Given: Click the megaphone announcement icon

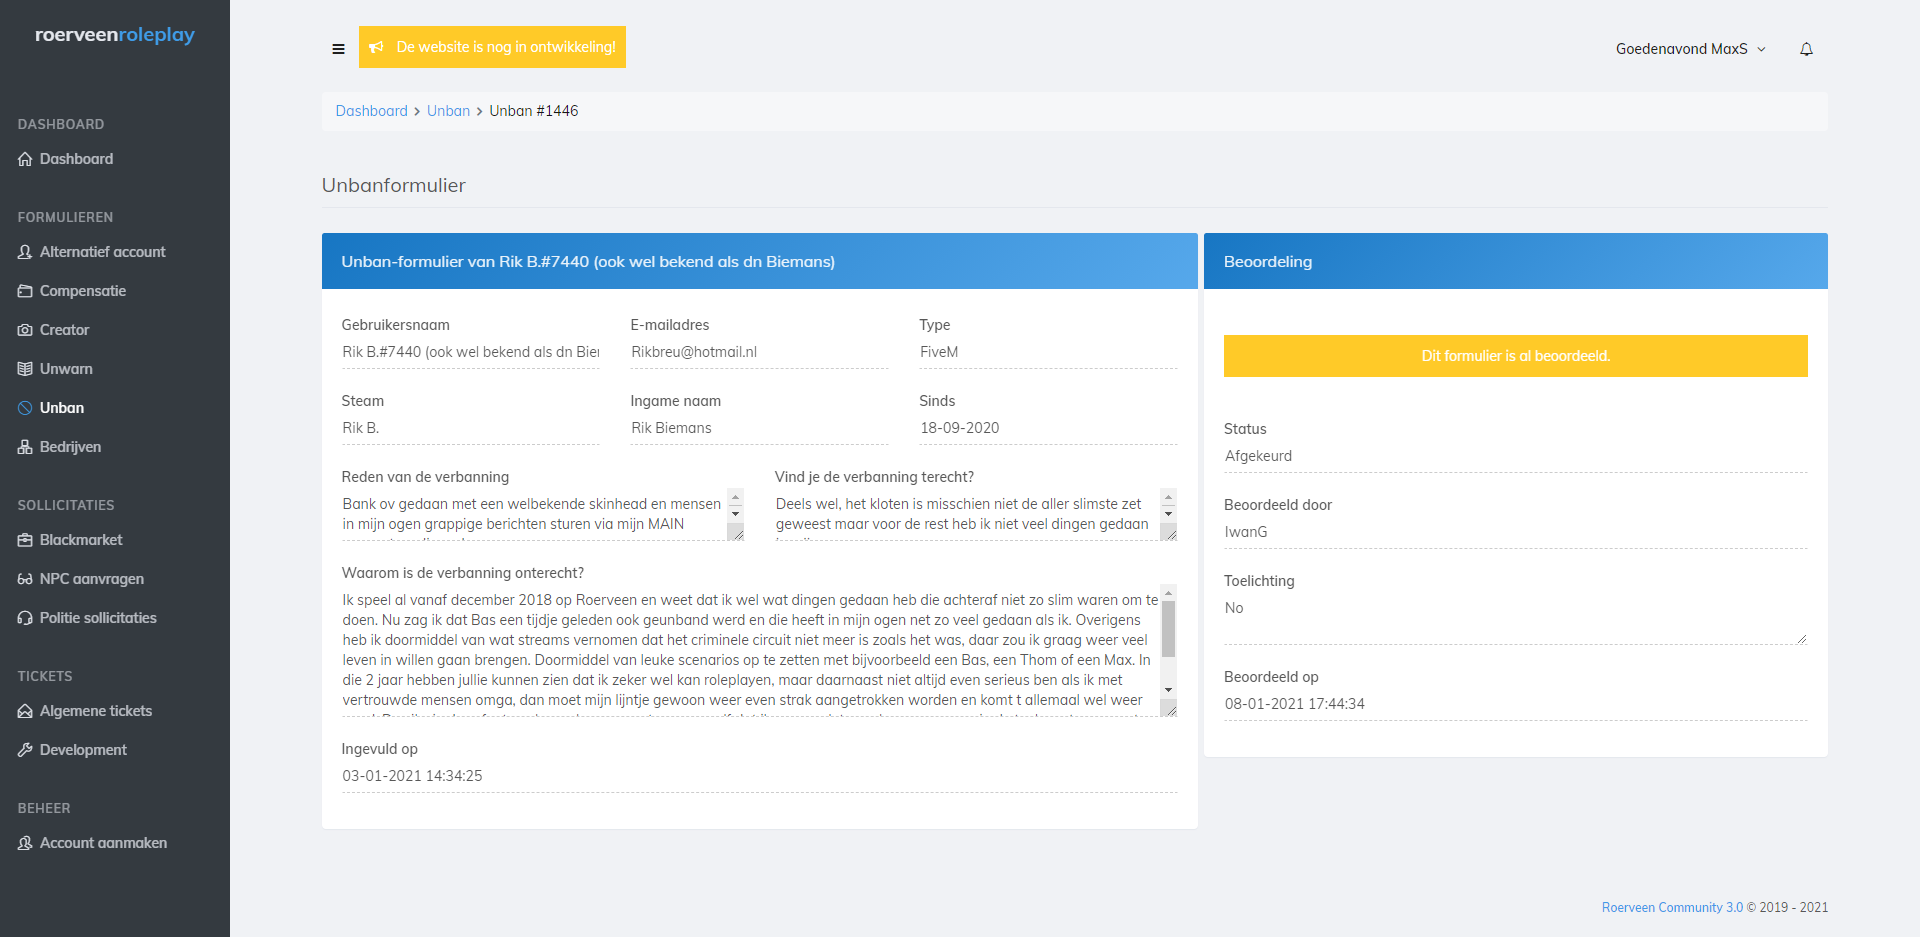Looking at the screenshot, I should coord(377,47).
